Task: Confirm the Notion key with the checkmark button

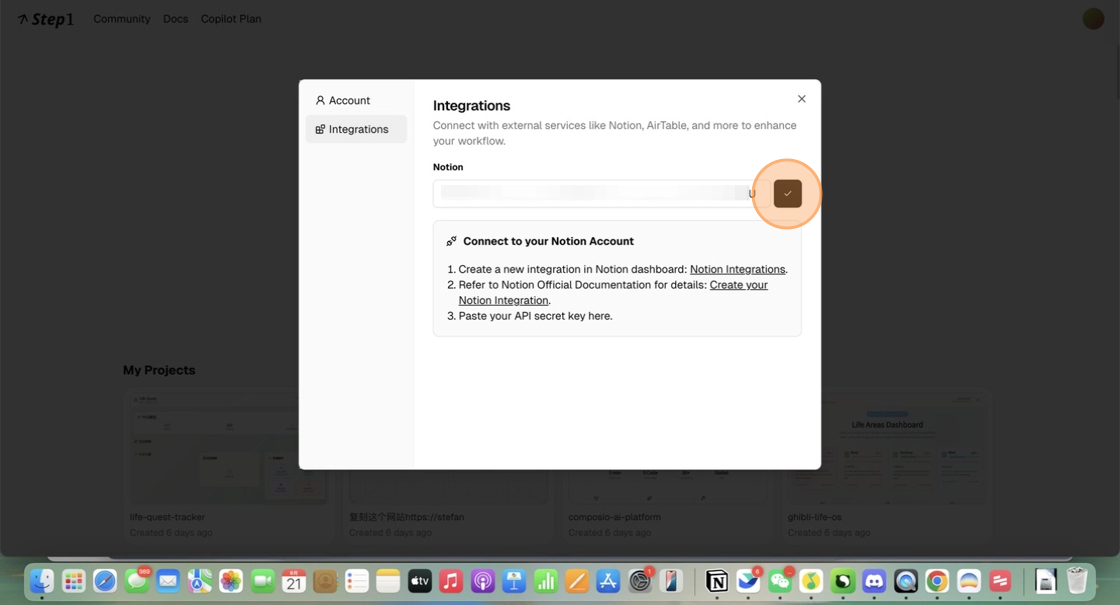Action: 787,194
